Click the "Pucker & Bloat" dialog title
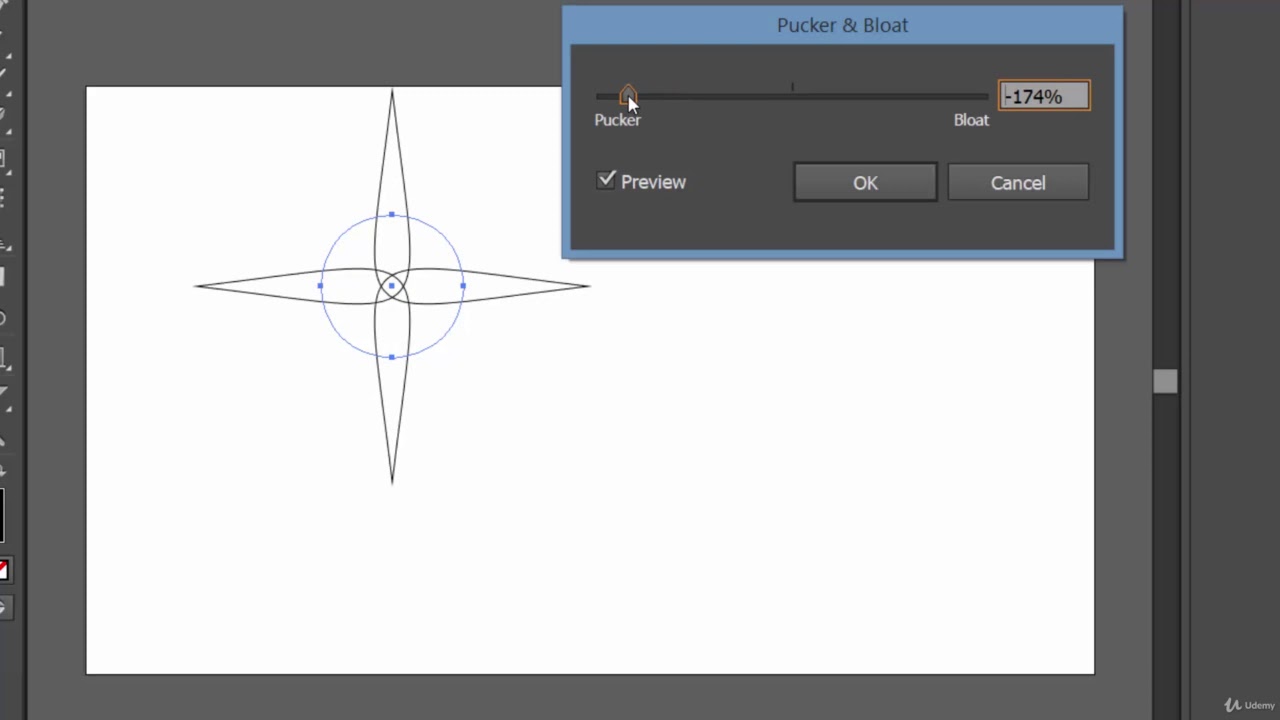Image resolution: width=1280 pixels, height=720 pixels. [x=842, y=25]
